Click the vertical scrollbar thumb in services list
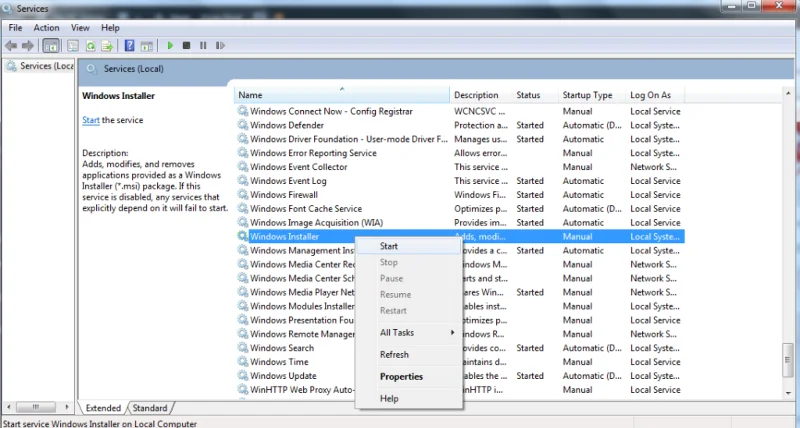 click(x=788, y=360)
